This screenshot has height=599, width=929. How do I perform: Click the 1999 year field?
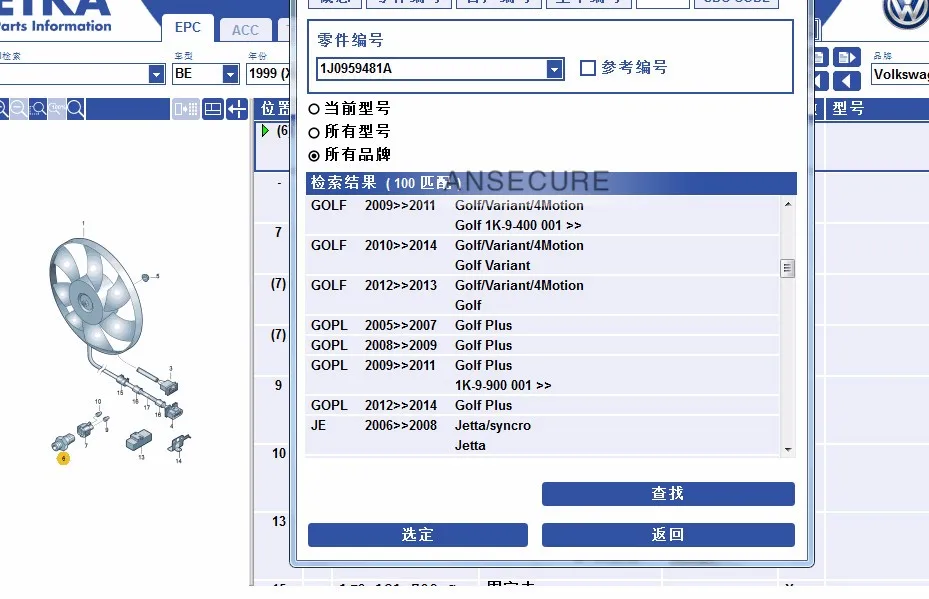click(x=268, y=73)
